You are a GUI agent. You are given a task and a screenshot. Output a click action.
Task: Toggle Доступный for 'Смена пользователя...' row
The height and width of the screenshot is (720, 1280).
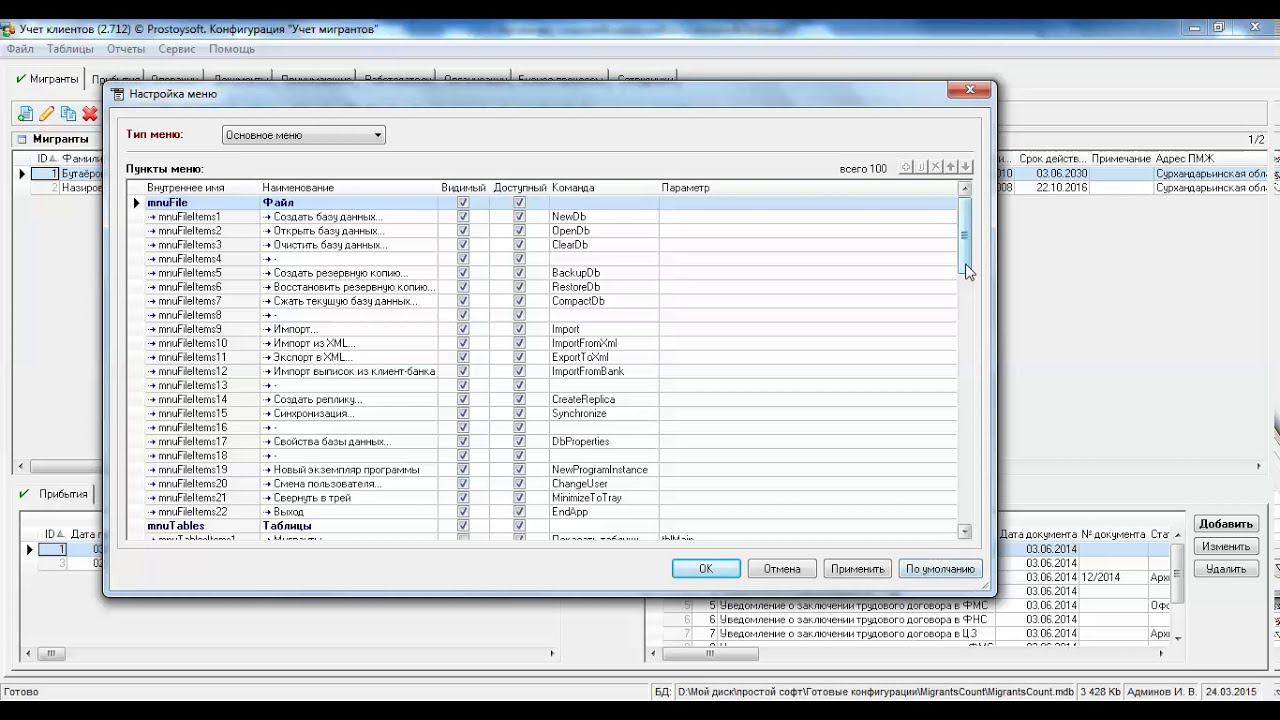pos(519,484)
